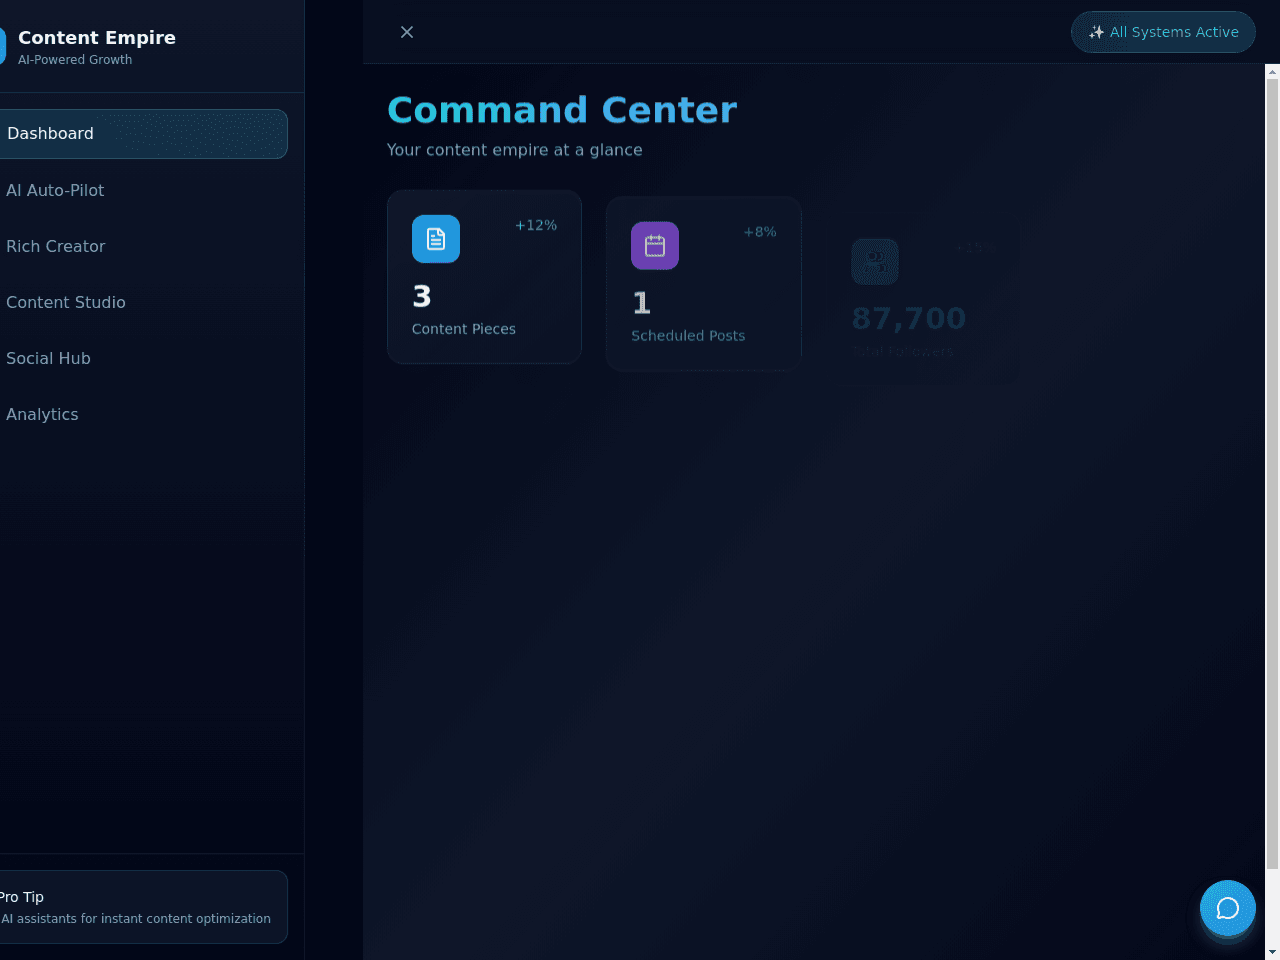Click the Content Pieces label
The image size is (1280, 960).
click(x=464, y=329)
